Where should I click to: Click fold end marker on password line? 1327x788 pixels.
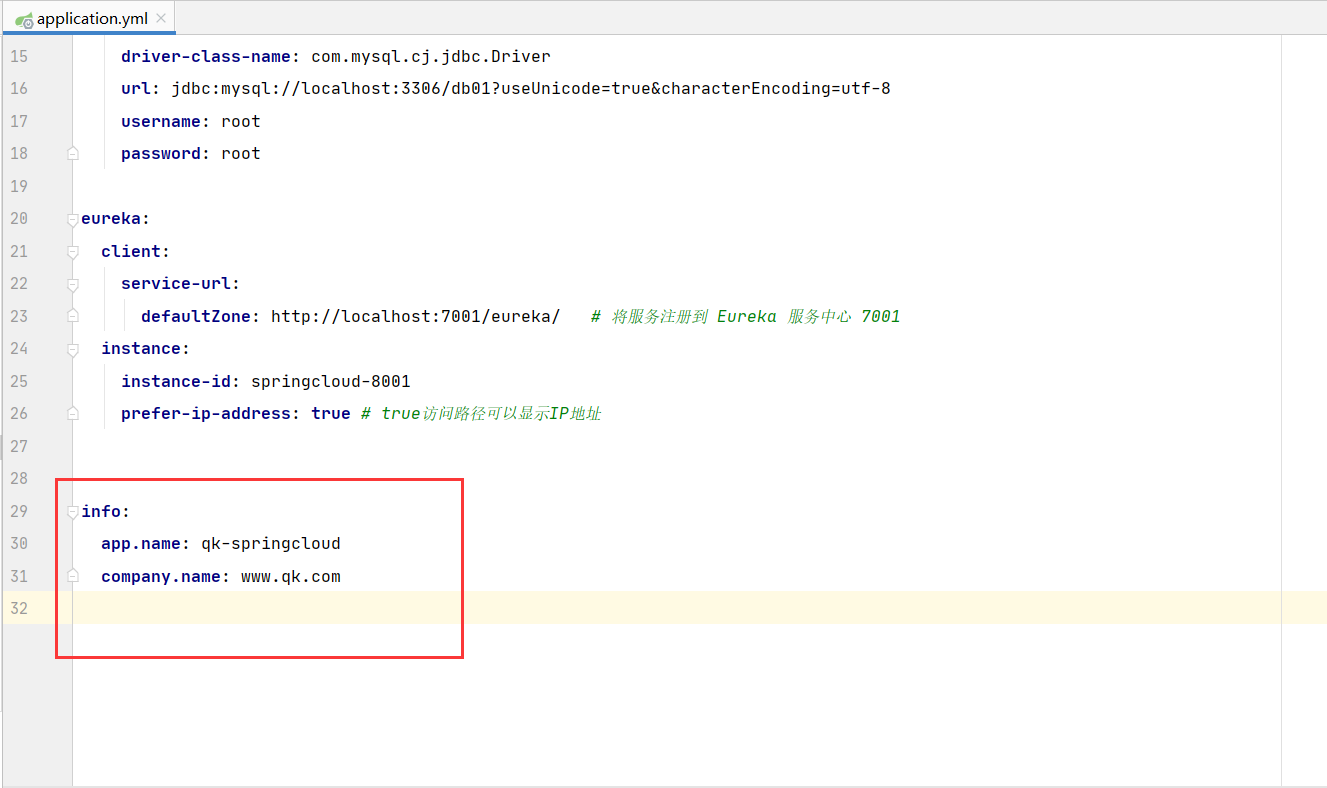tap(72, 154)
